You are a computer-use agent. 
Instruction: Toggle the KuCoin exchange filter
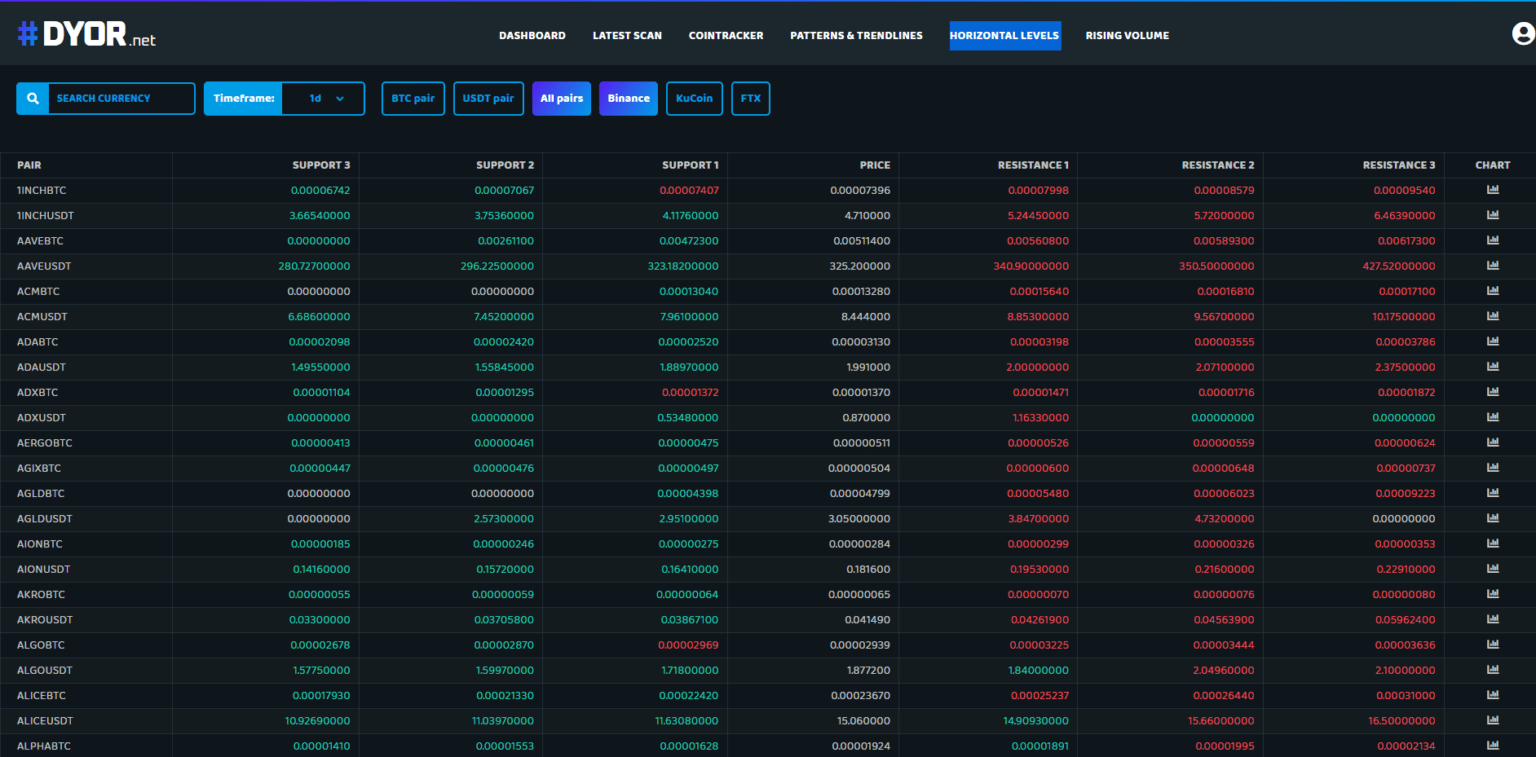tap(694, 98)
